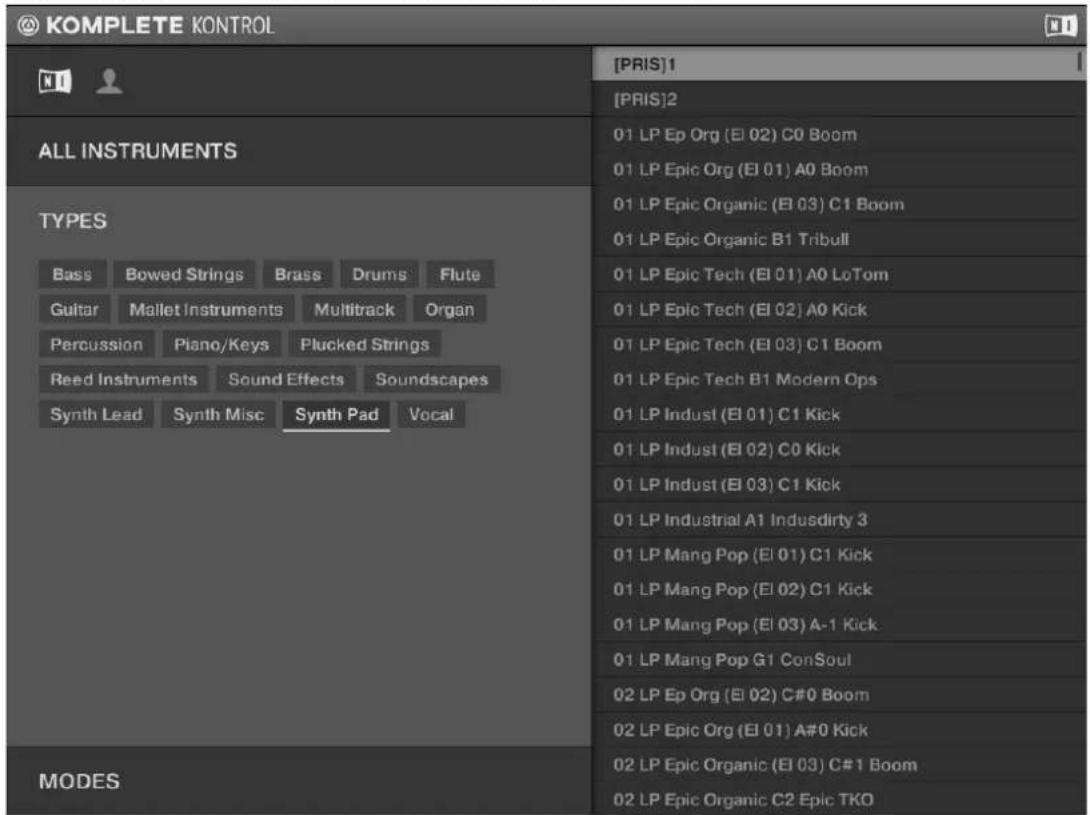Open 01 LP Mang Pop G1 ConSoul
1090x815 pixels.
[x=839, y=660]
